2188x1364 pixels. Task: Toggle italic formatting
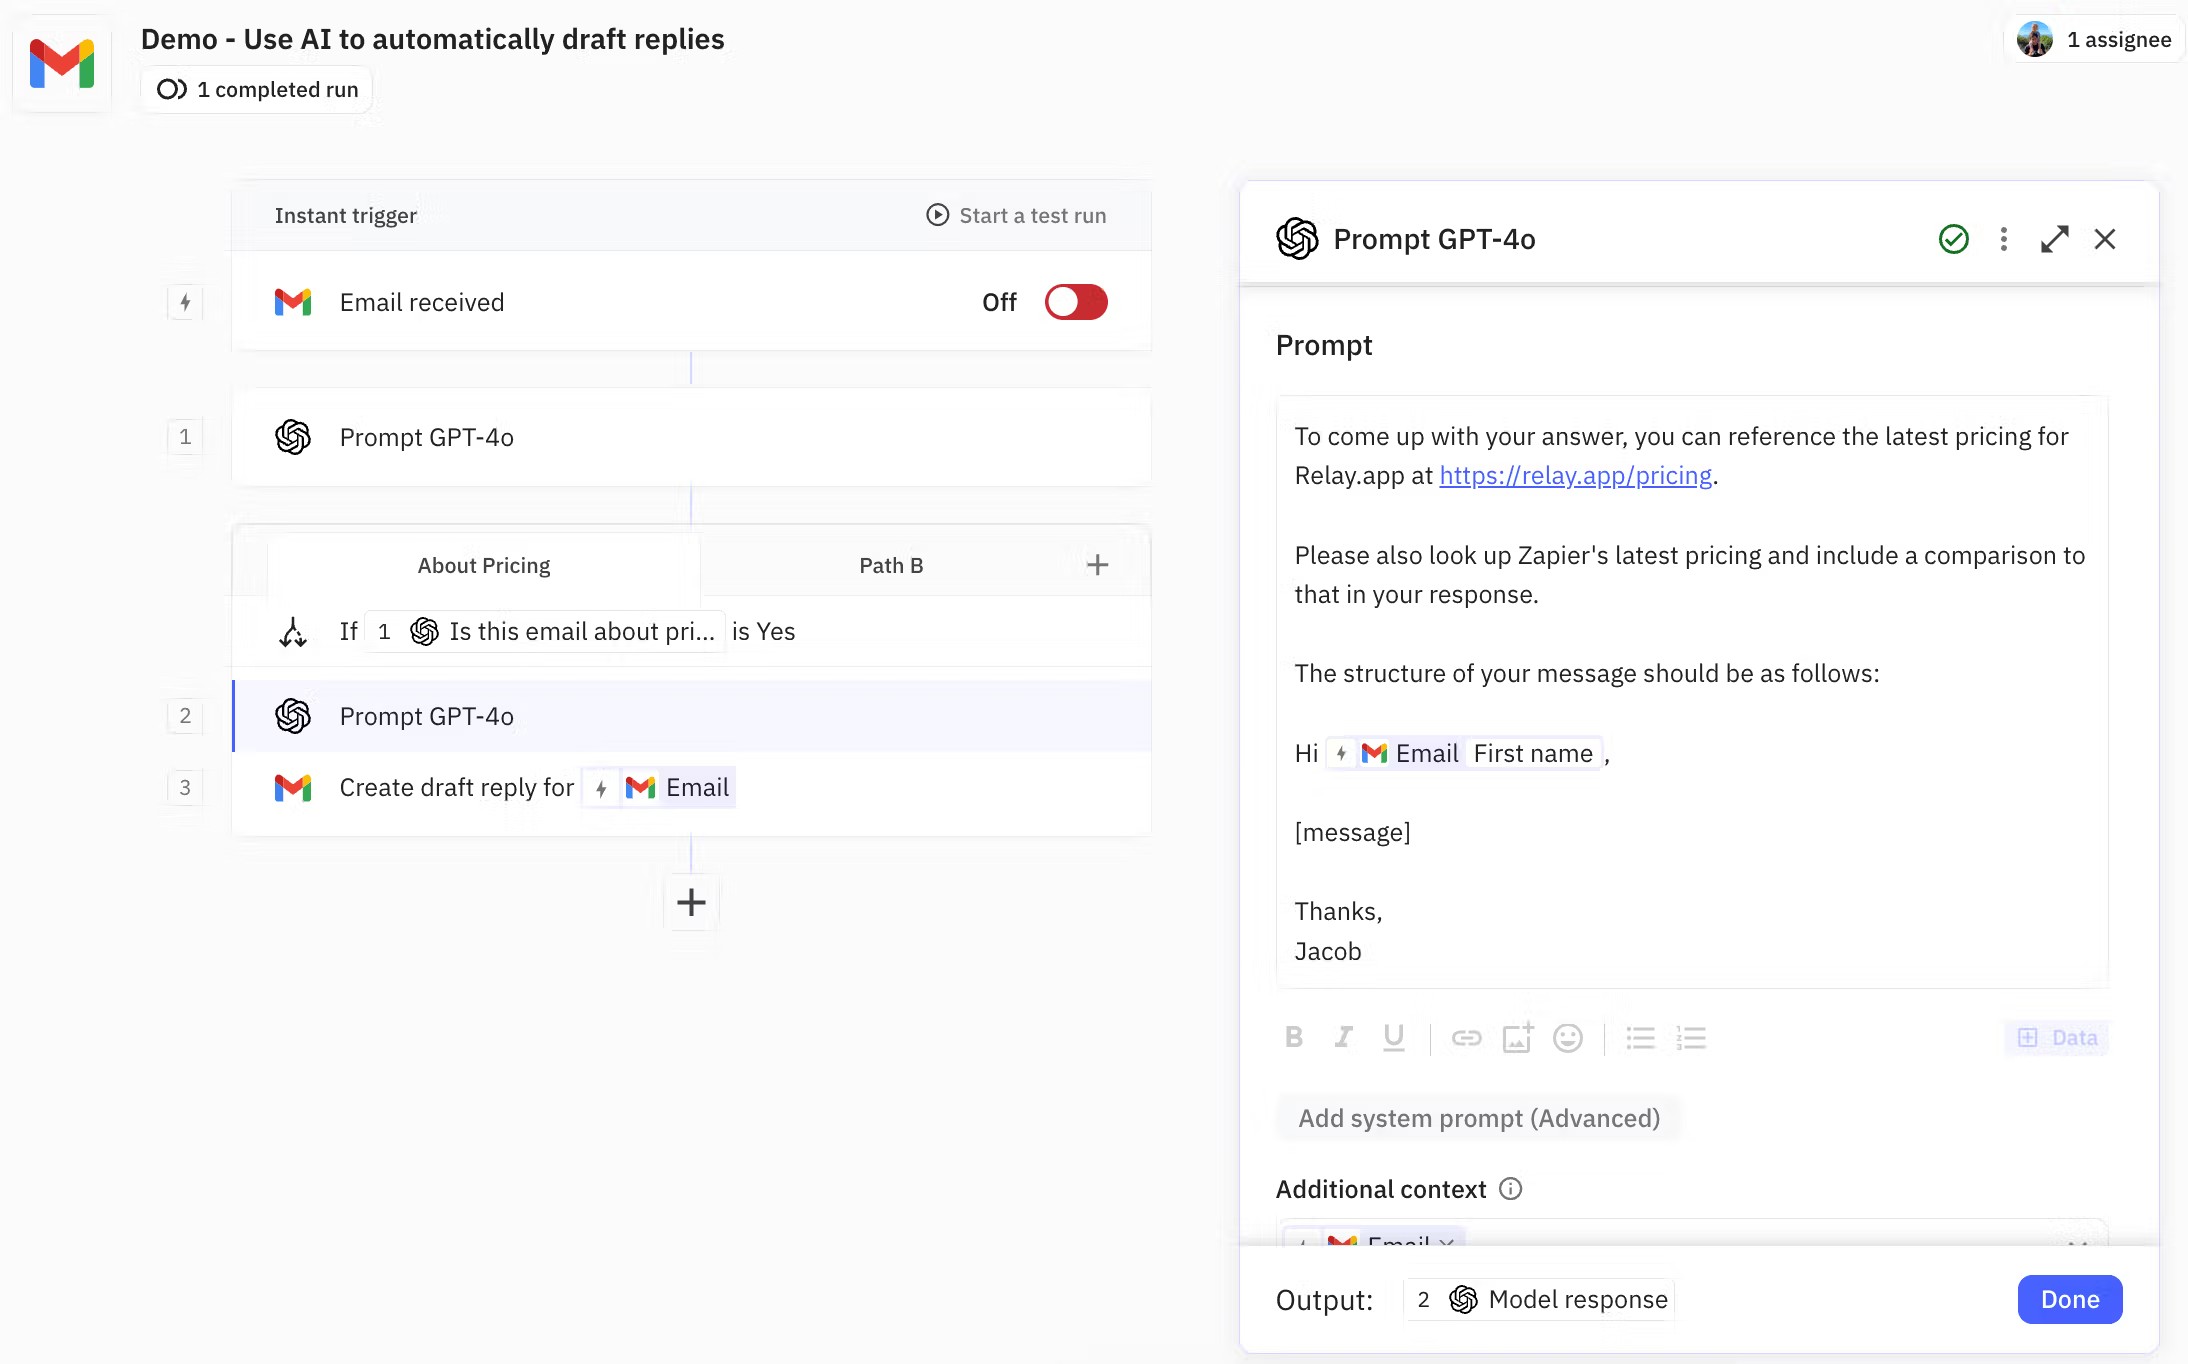click(1343, 1038)
